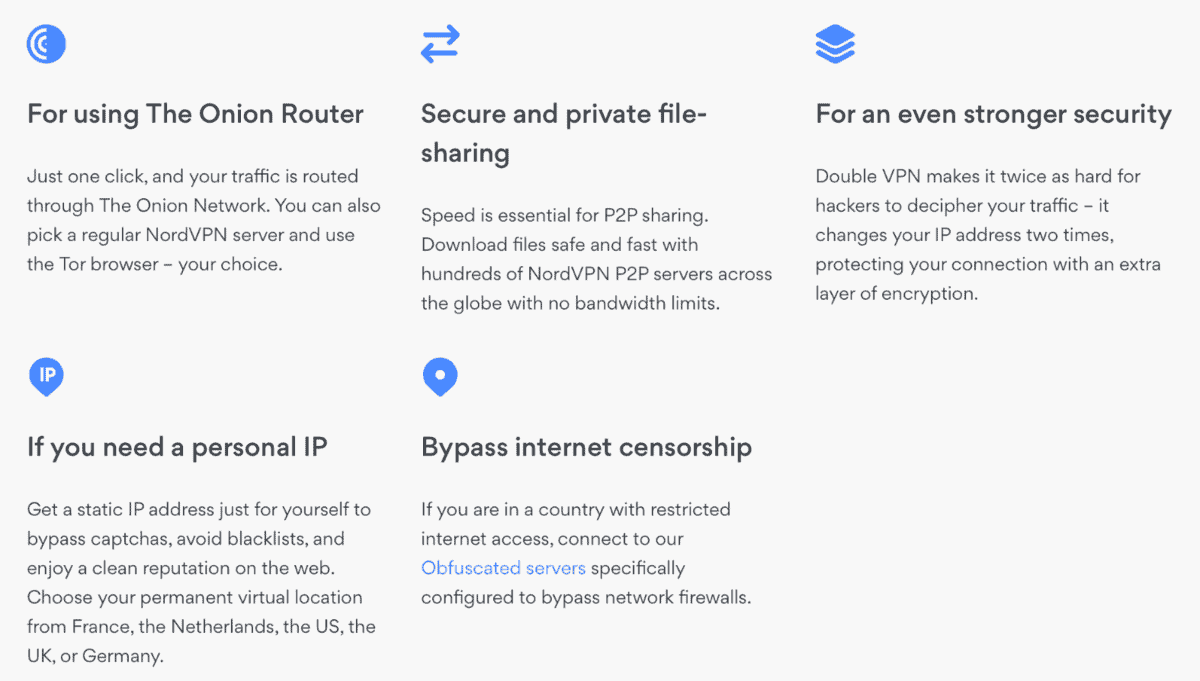Click the file-sharing arrows icon
This screenshot has width=1200, height=681.
pos(440,44)
